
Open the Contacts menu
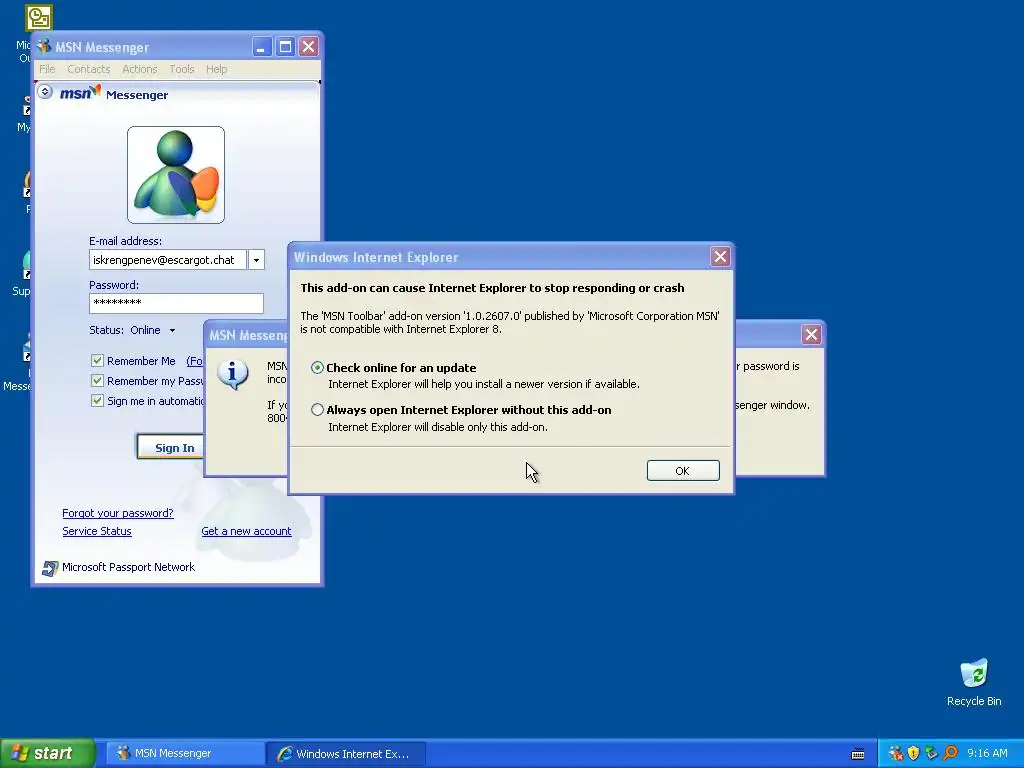click(89, 69)
